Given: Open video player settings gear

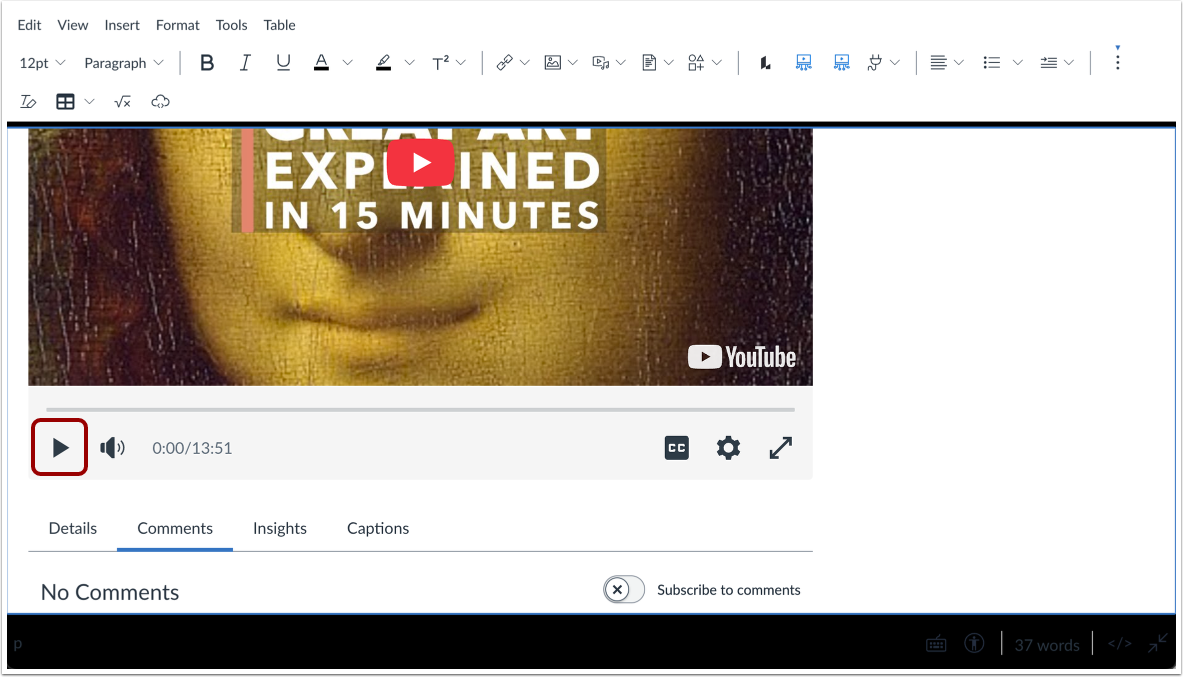Looking at the screenshot, I should [728, 448].
